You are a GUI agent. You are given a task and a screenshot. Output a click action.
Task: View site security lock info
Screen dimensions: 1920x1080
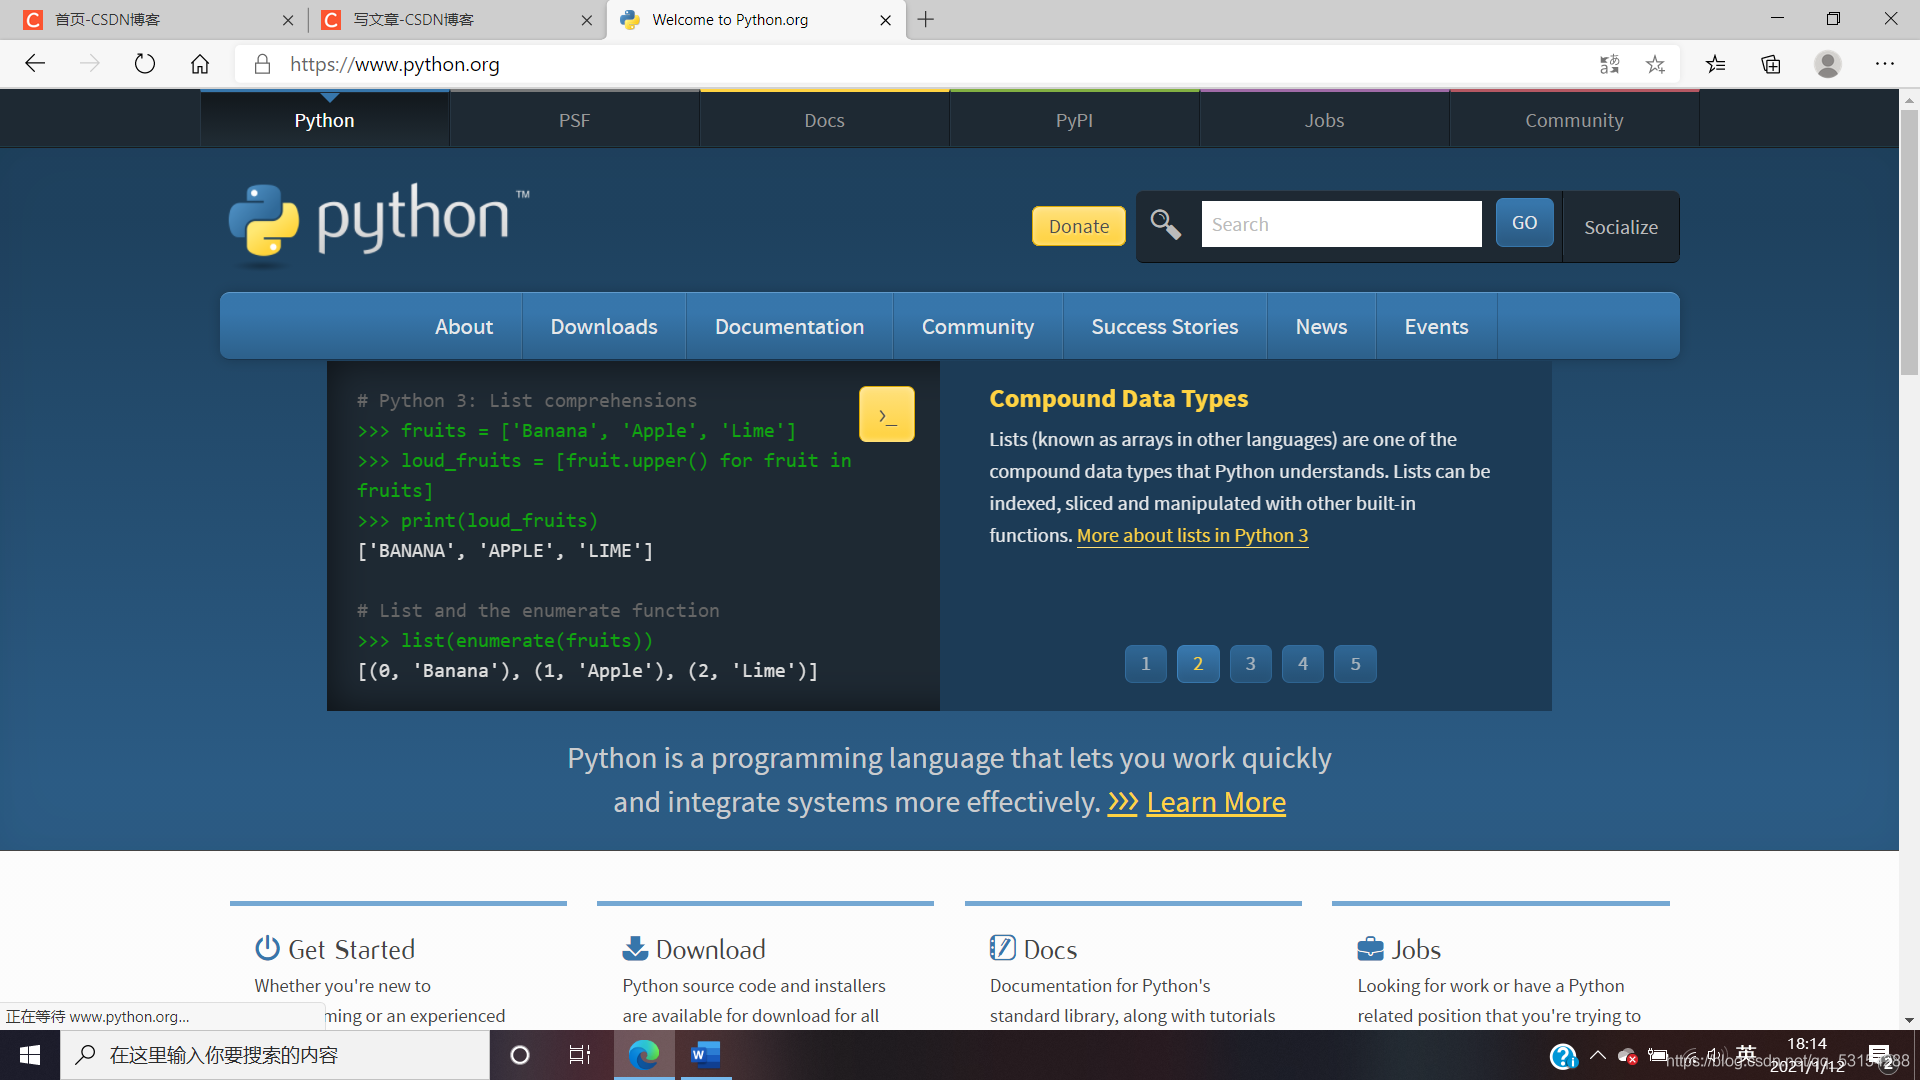[262, 64]
